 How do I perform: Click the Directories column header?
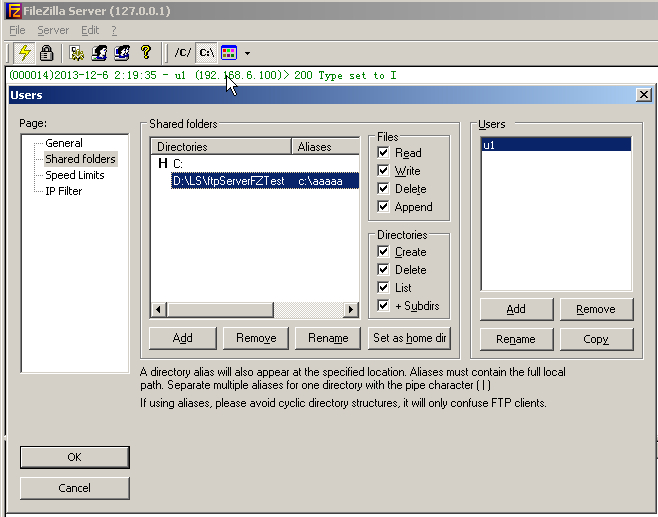point(221,146)
